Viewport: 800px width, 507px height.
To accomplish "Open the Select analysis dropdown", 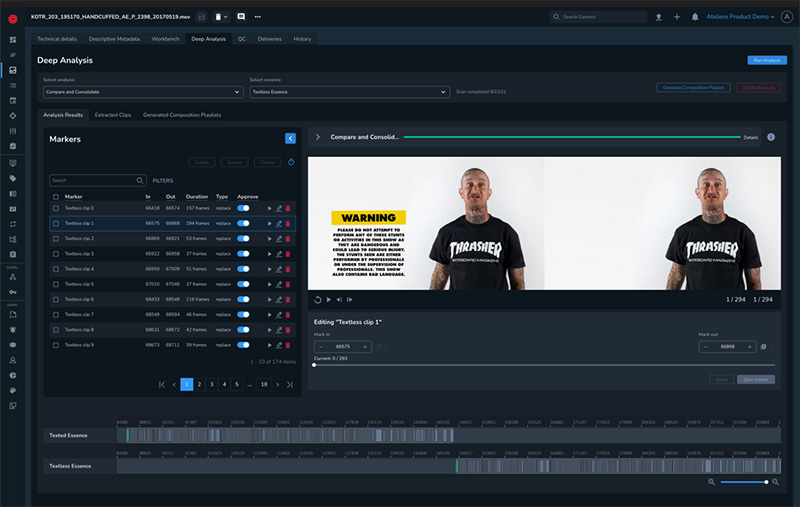I will pos(143,92).
